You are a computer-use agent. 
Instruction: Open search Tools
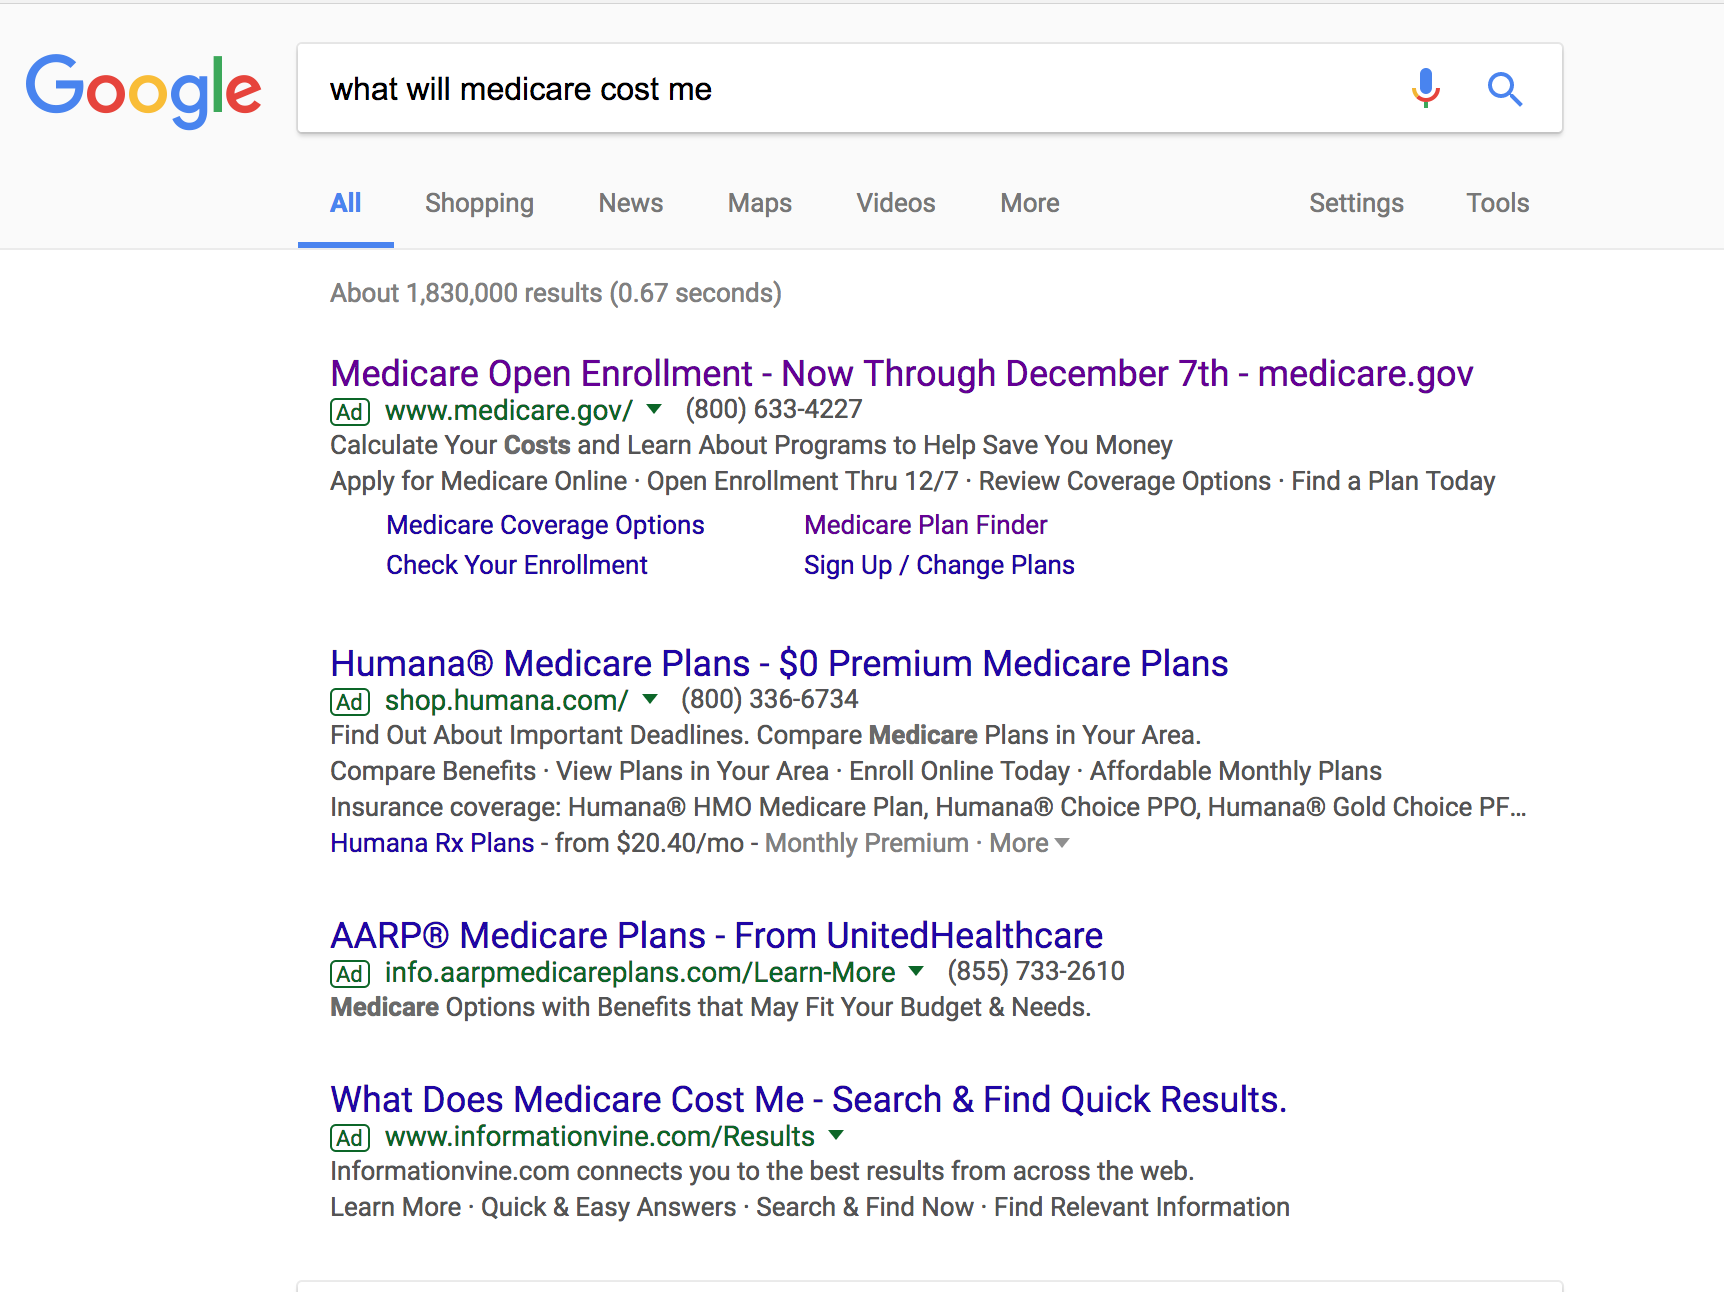1498,203
